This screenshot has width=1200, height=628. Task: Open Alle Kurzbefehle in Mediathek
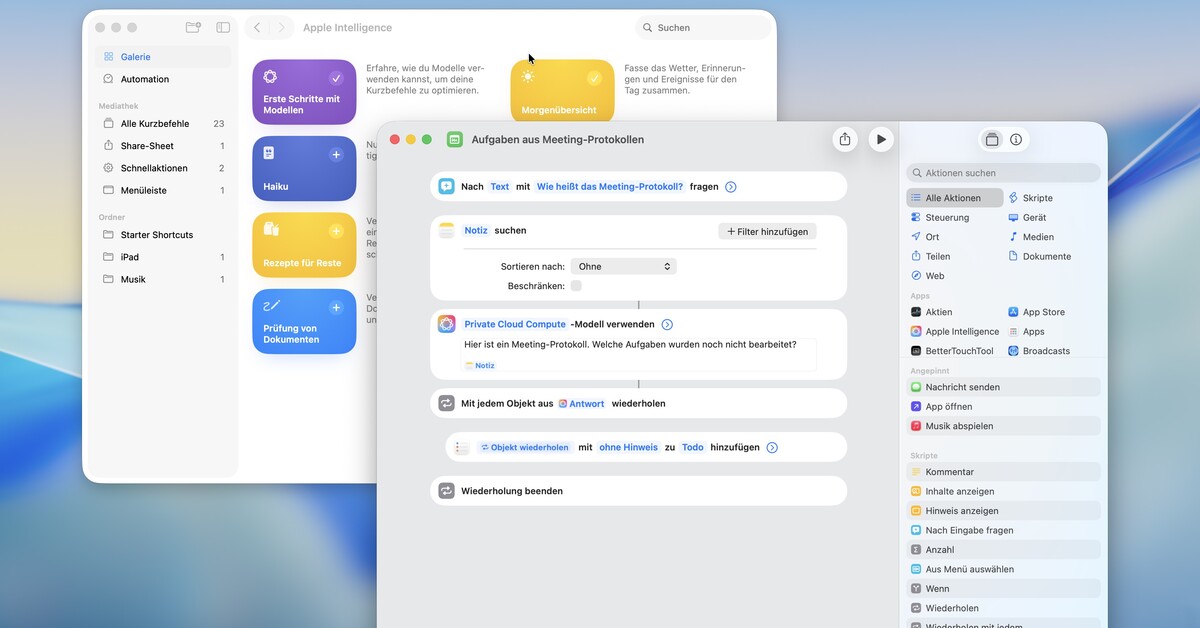[163, 124]
